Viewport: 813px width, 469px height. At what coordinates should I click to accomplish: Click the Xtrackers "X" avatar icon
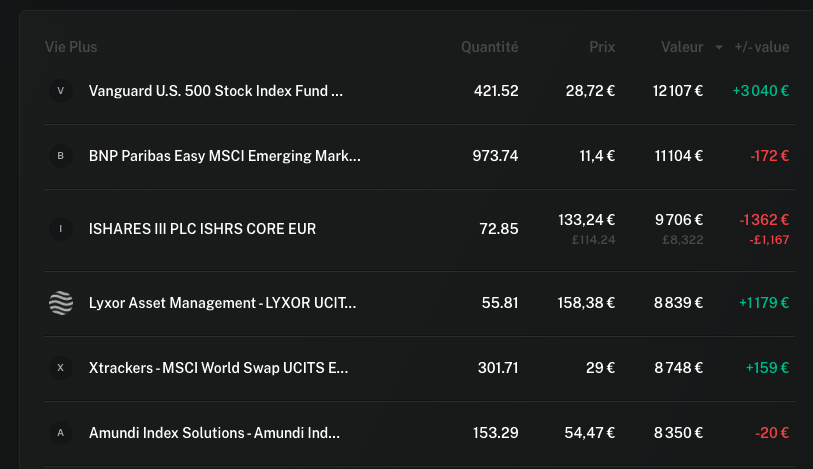61,368
